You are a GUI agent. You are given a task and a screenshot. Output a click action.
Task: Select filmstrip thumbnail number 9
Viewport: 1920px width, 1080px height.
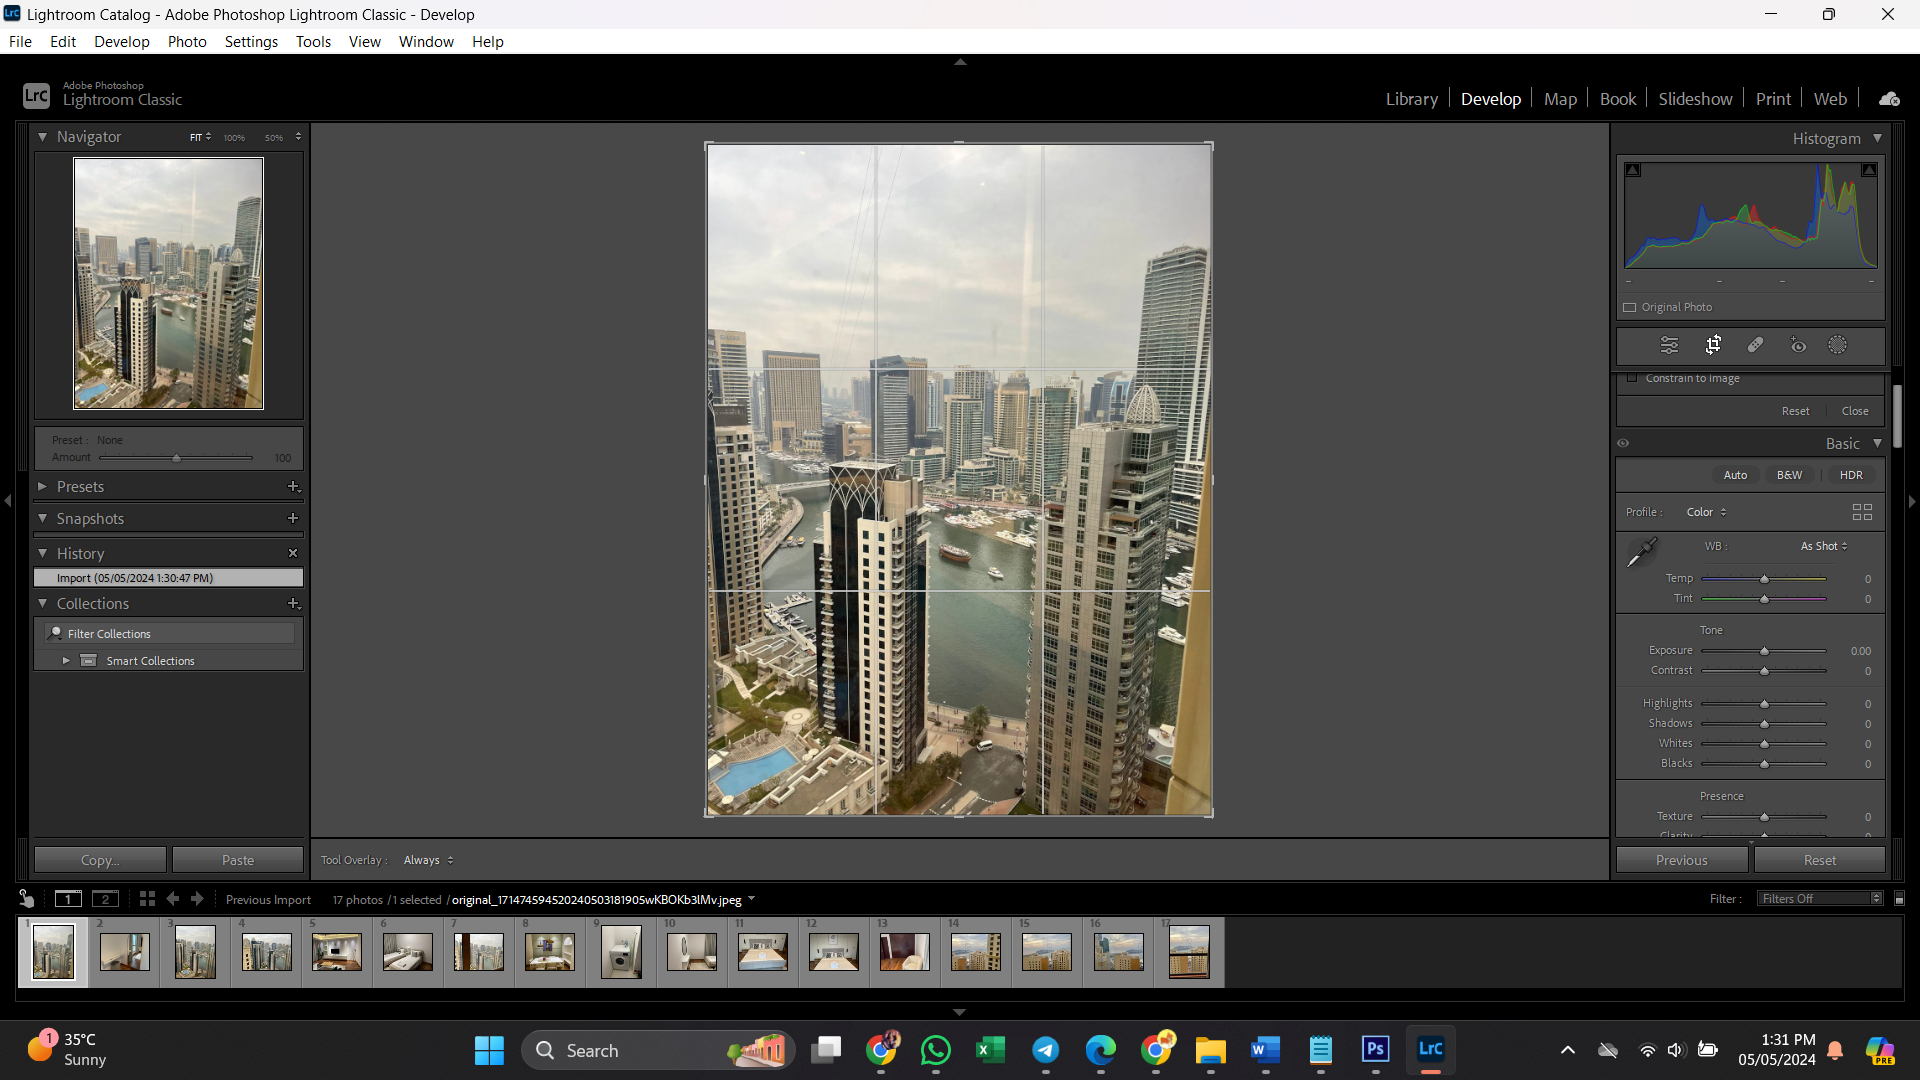pyautogui.click(x=621, y=952)
